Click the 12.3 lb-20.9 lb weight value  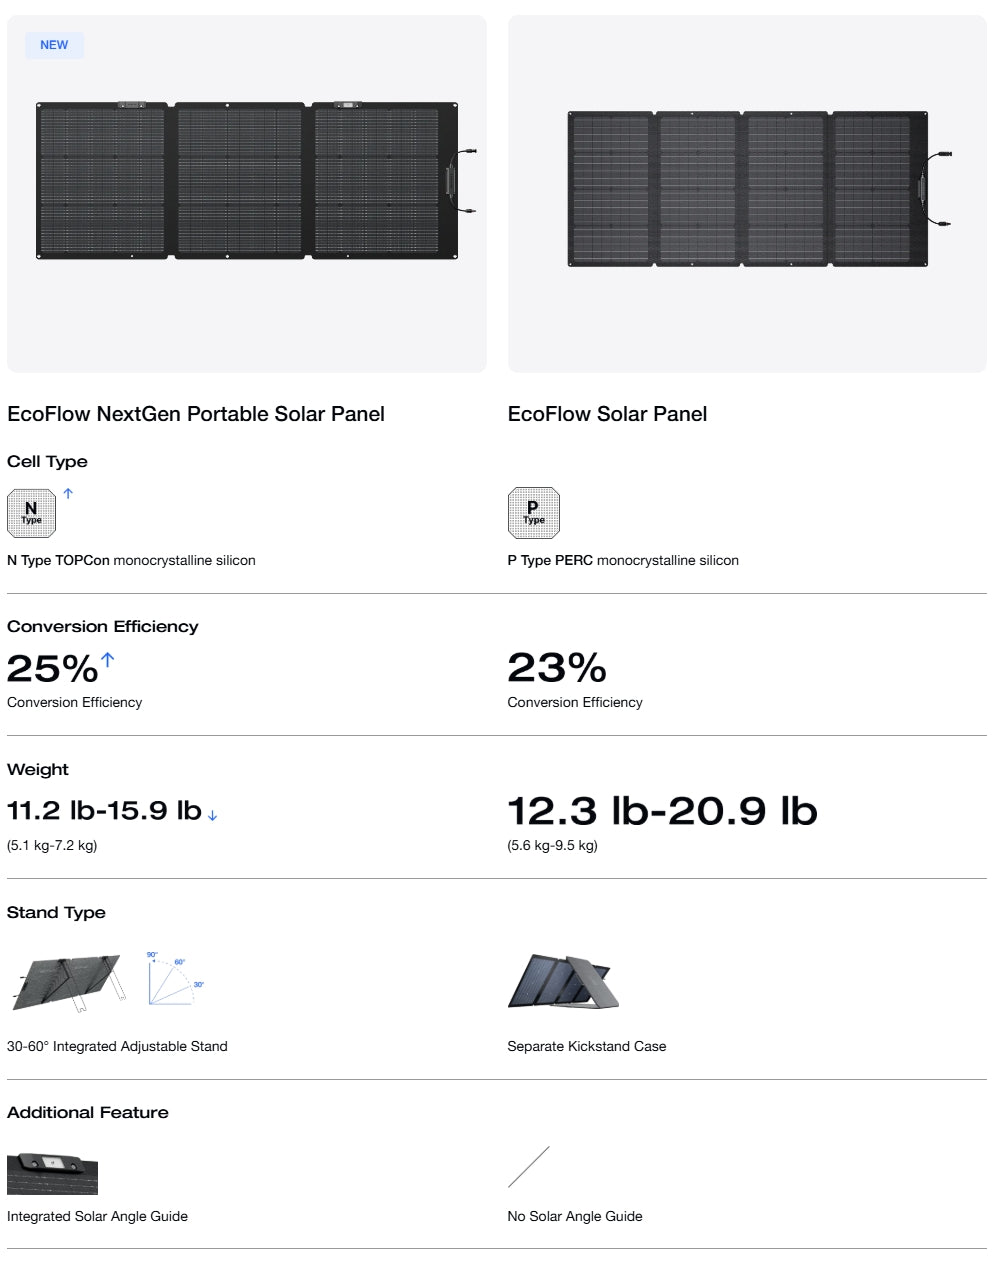pos(662,811)
